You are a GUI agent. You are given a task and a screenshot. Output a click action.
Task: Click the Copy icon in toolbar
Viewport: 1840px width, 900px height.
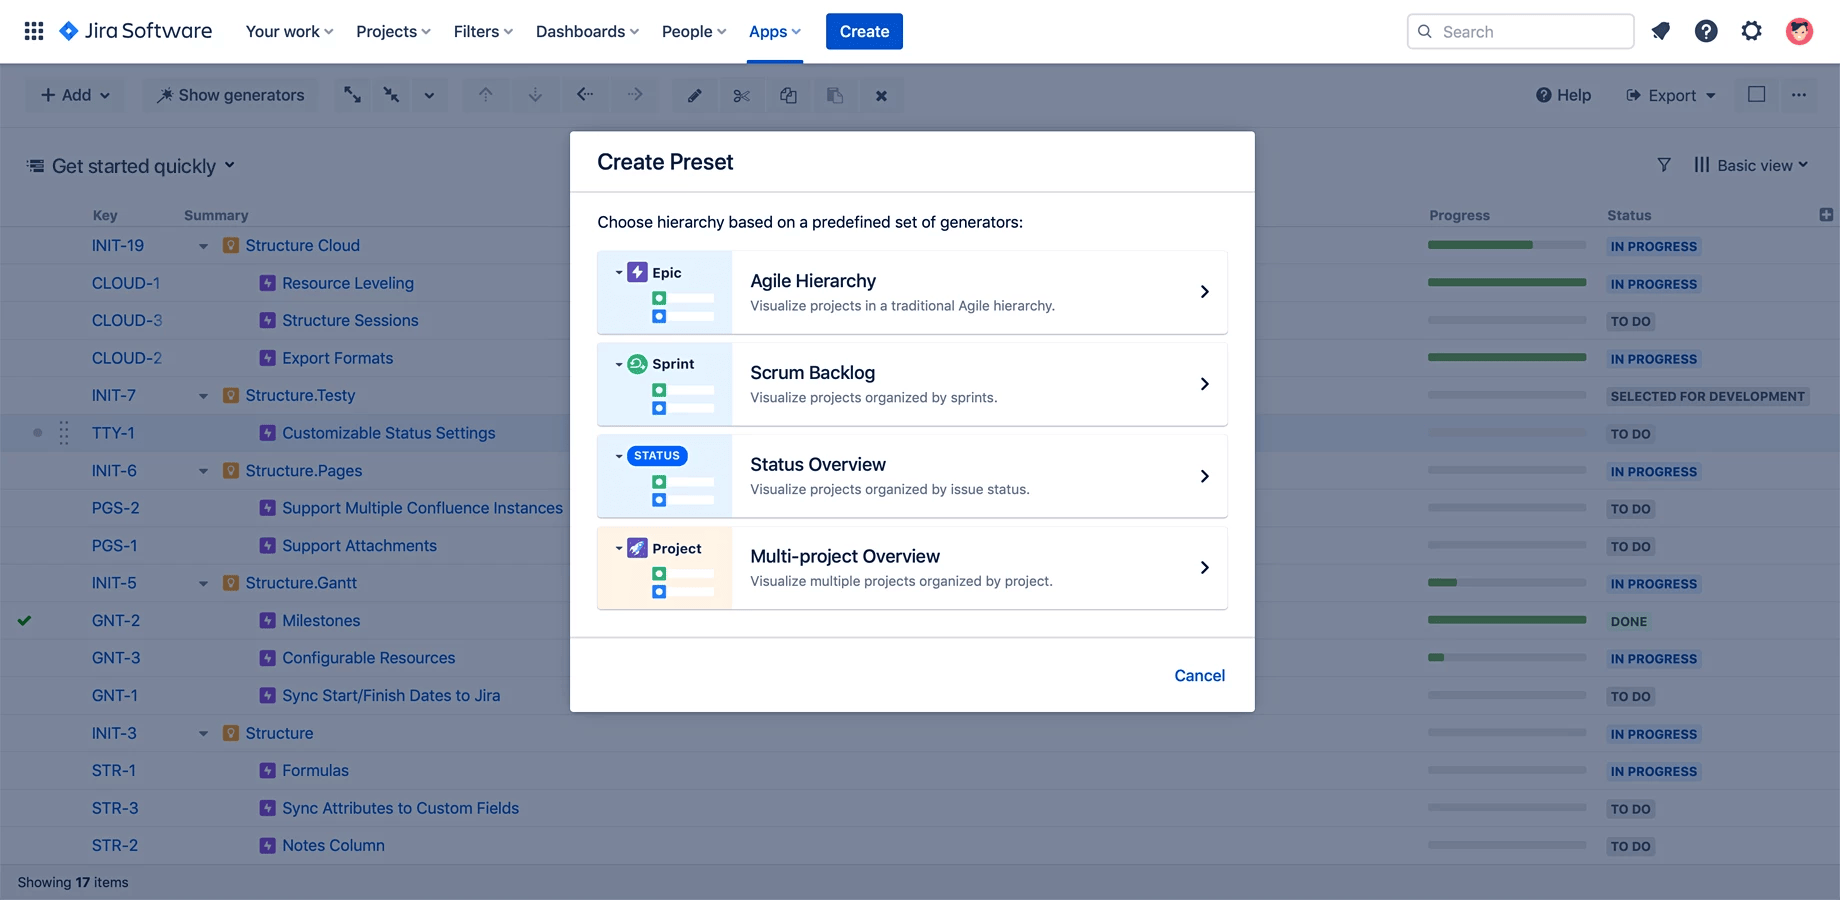tap(788, 96)
